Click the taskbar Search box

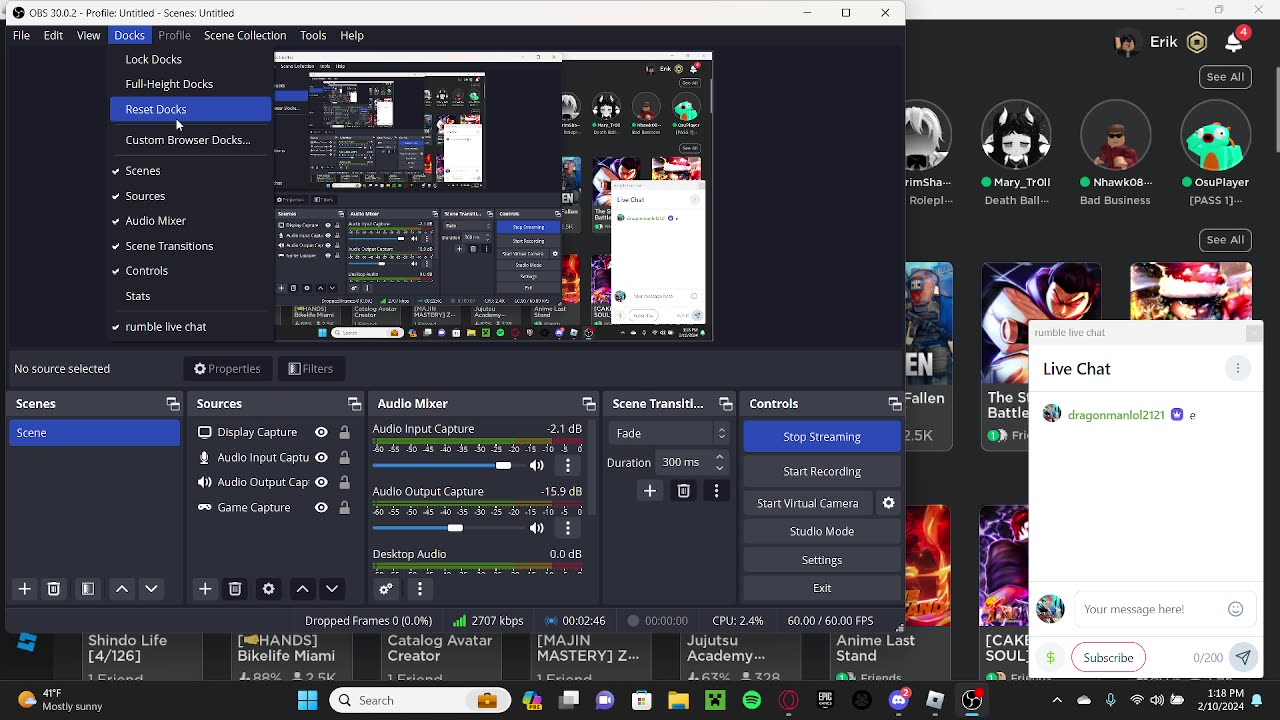tap(421, 700)
